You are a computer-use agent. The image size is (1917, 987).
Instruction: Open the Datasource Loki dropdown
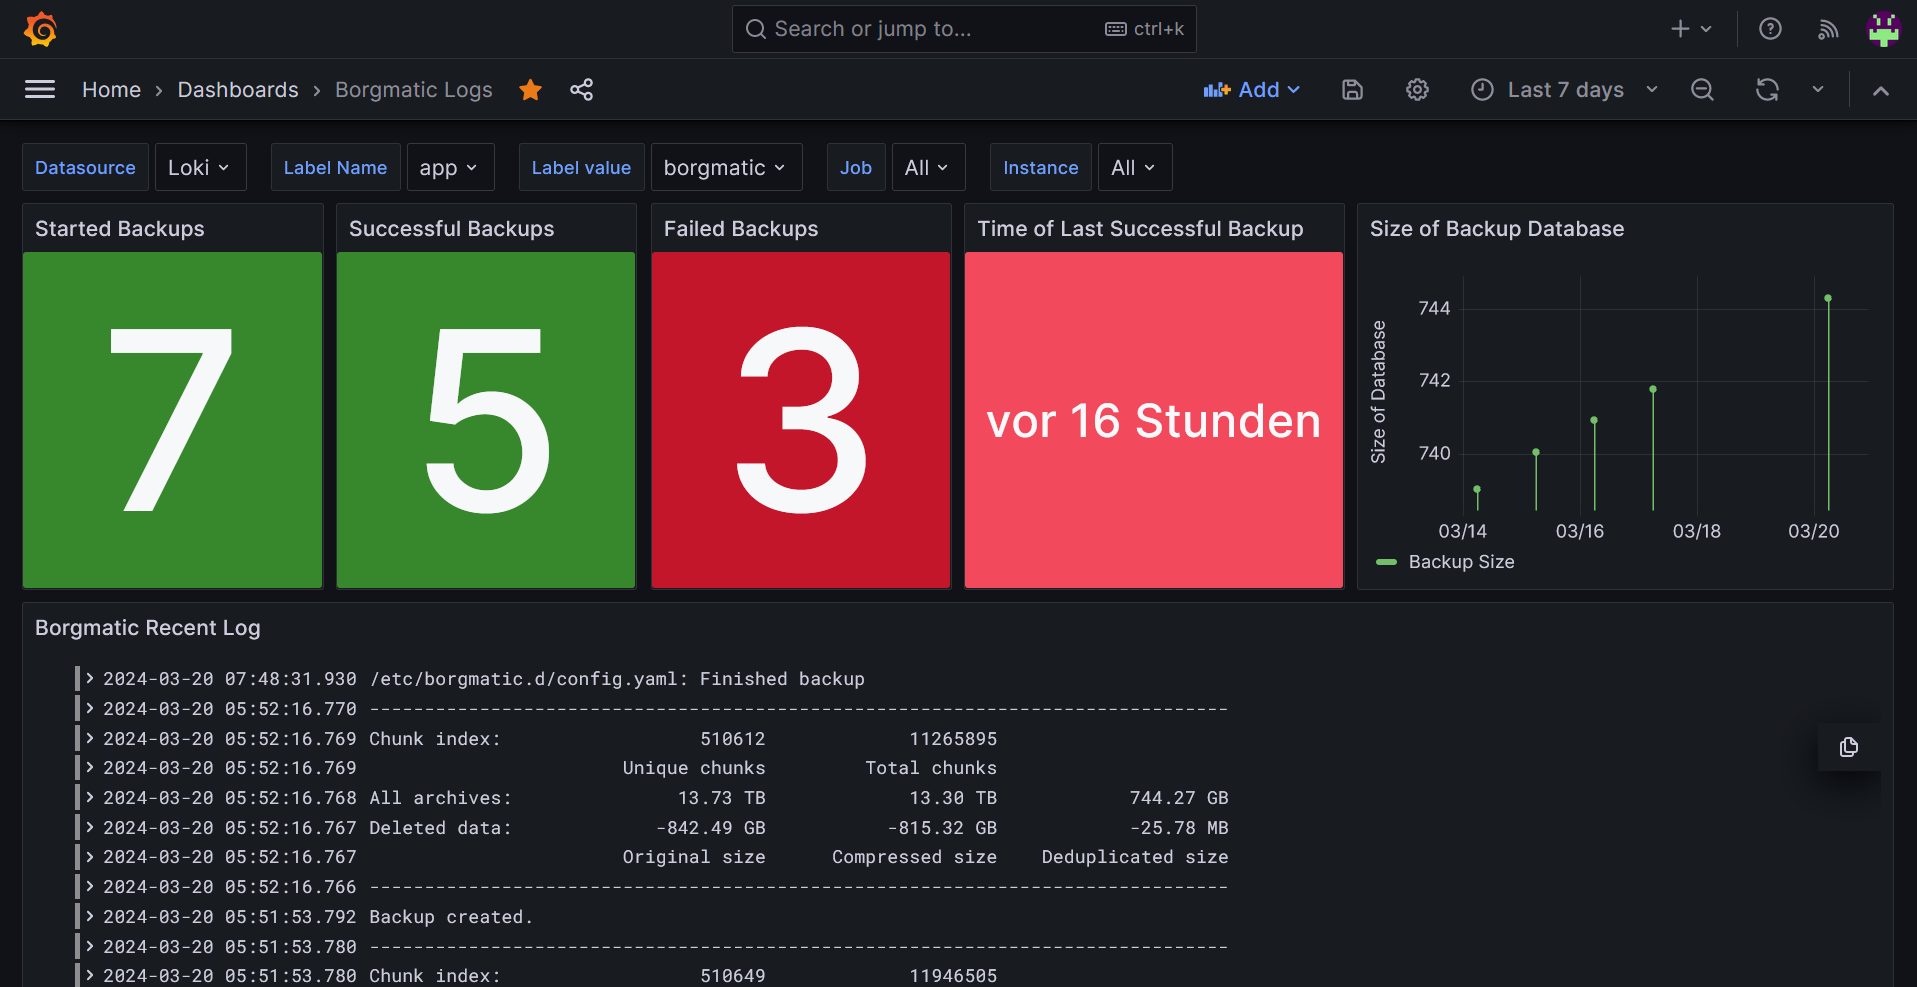click(x=200, y=167)
